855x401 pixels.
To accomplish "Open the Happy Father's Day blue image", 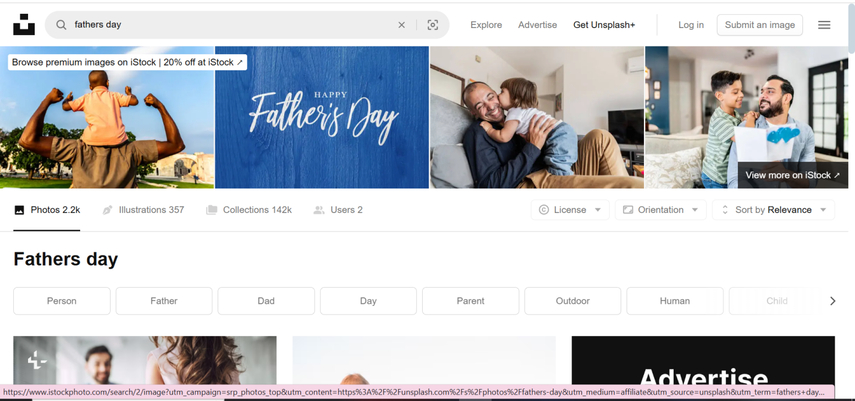I will click(322, 117).
